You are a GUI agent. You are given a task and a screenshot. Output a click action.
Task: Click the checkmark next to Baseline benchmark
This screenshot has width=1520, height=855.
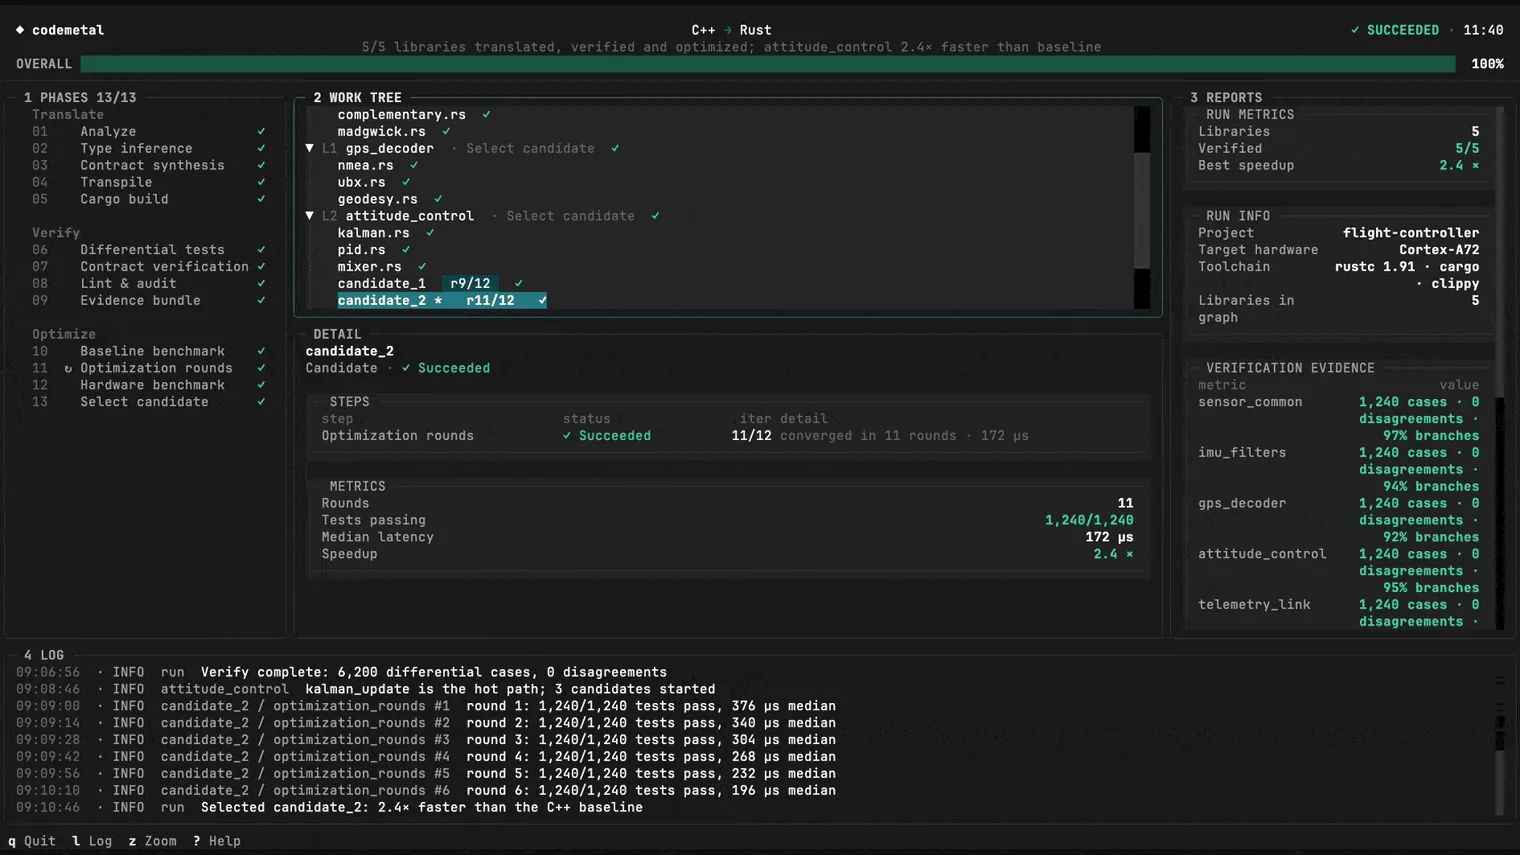point(261,351)
